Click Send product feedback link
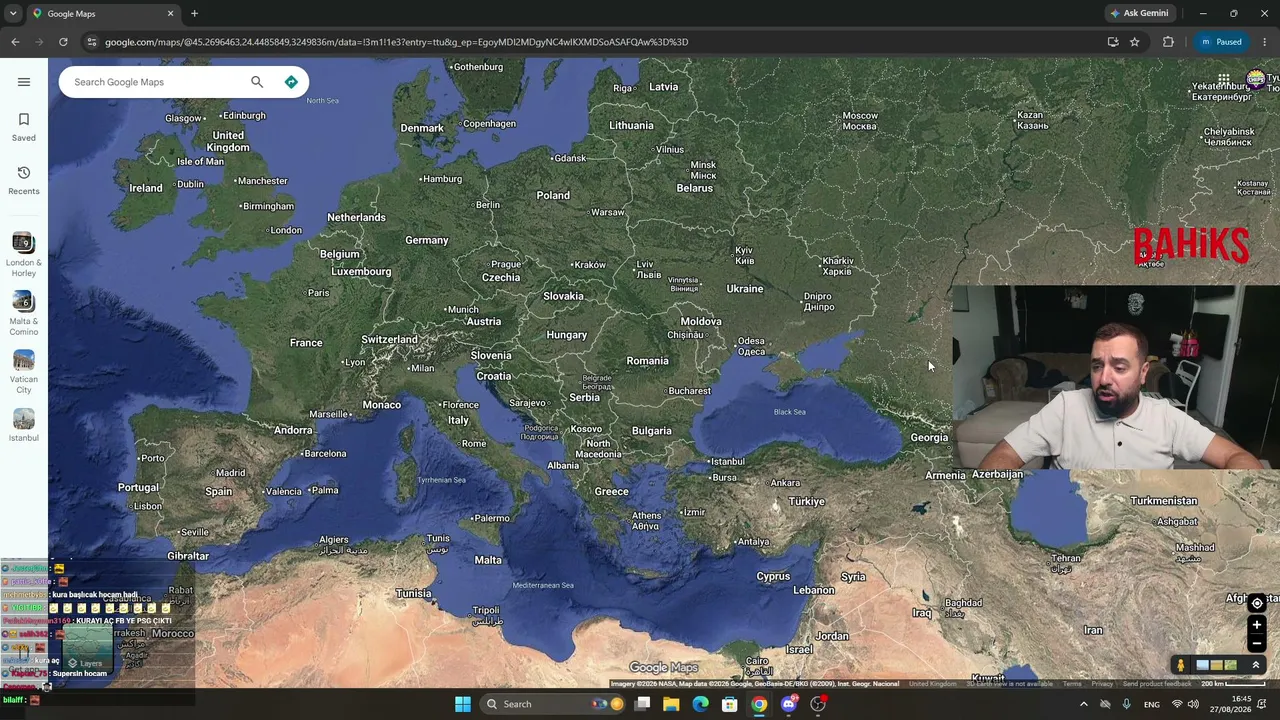The image size is (1280, 720). 1157,684
